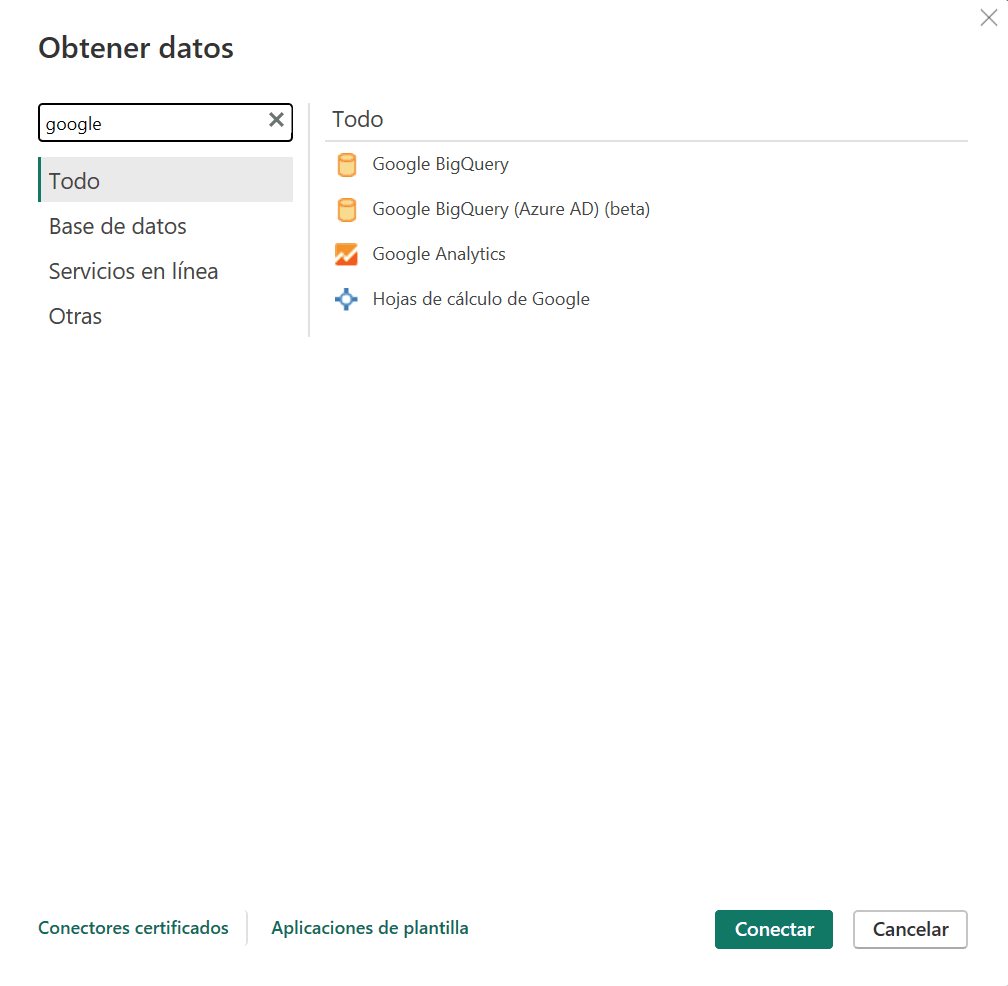
Task: Open Conectores certificados link
Action: coord(133,928)
